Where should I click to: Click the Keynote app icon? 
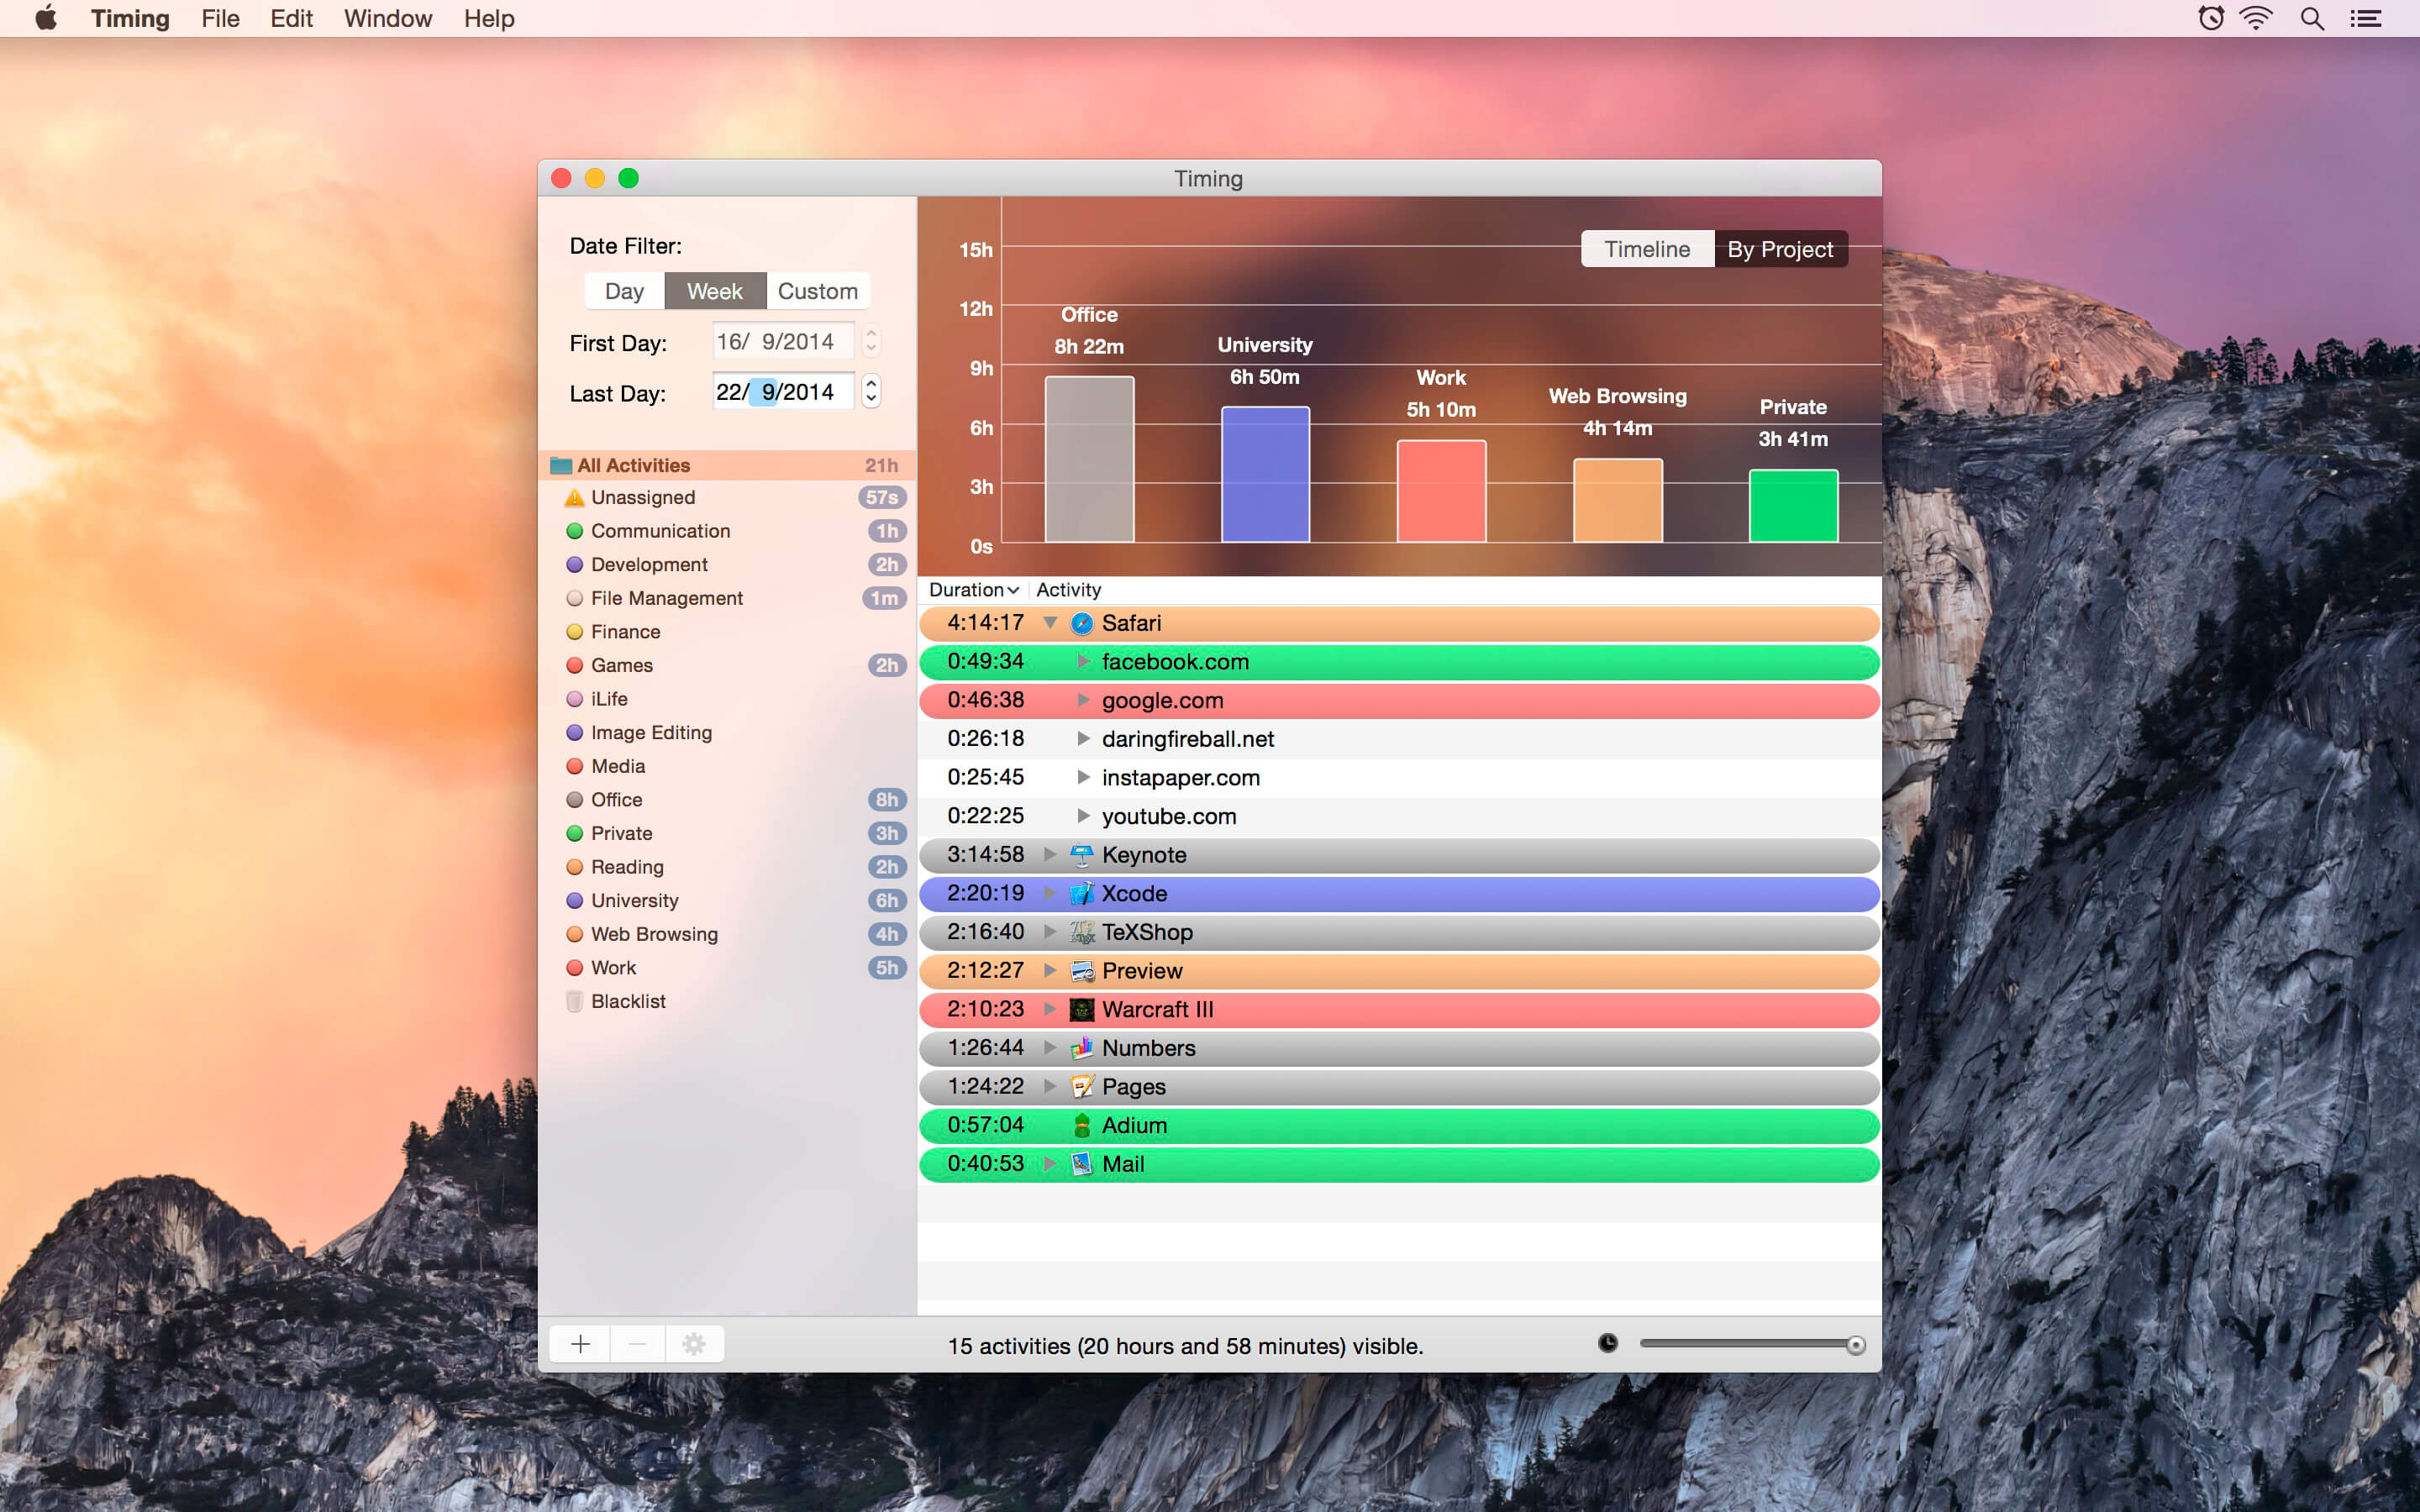[1081, 855]
